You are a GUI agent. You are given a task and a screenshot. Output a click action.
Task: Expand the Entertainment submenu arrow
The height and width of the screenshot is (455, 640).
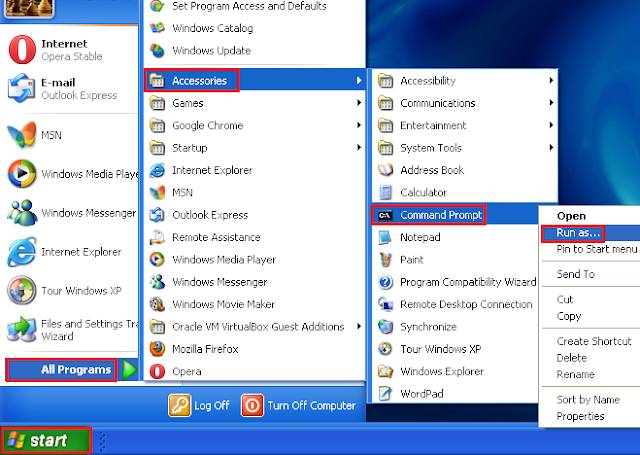[551, 125]
